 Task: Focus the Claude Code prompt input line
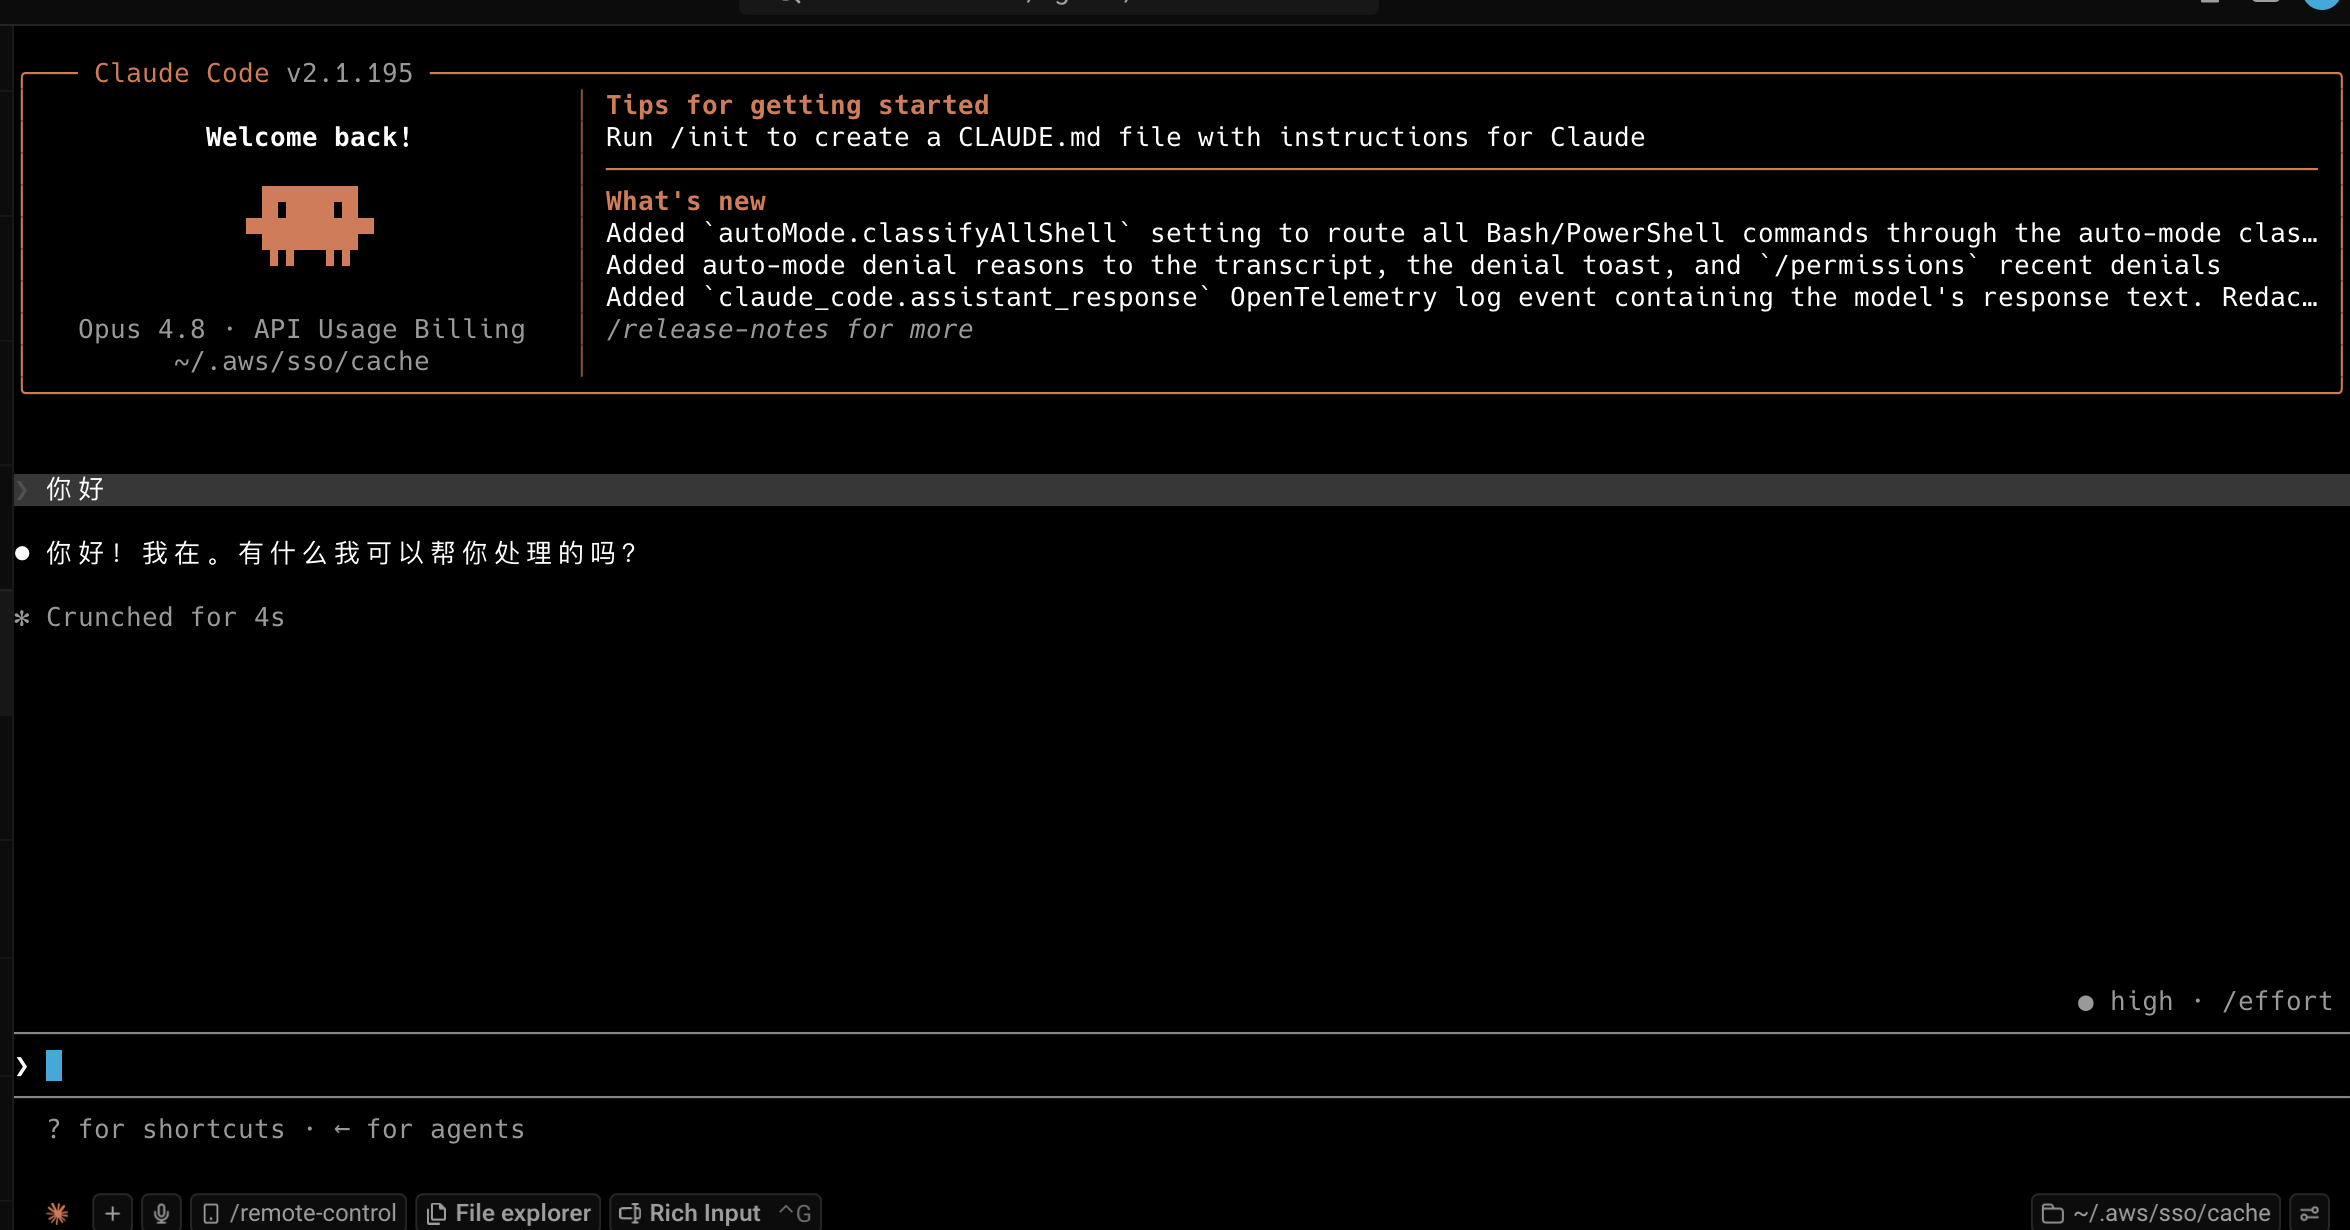click(x=1180, y=1065)
